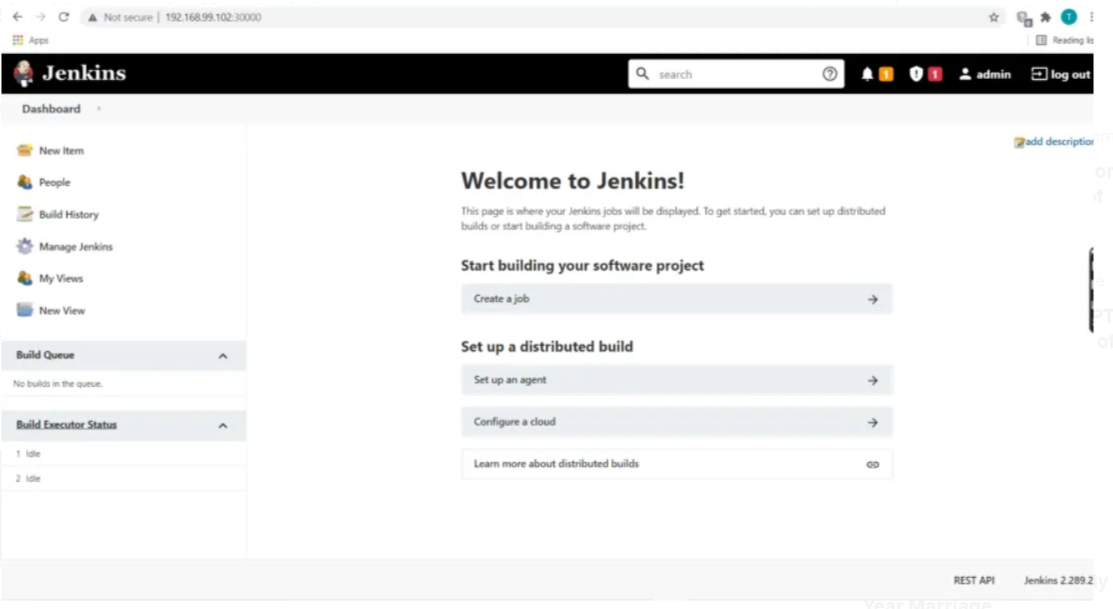Screen dimensions: 1113x609
Task: Click the browser address bar URL
Action: click(213, 17)
